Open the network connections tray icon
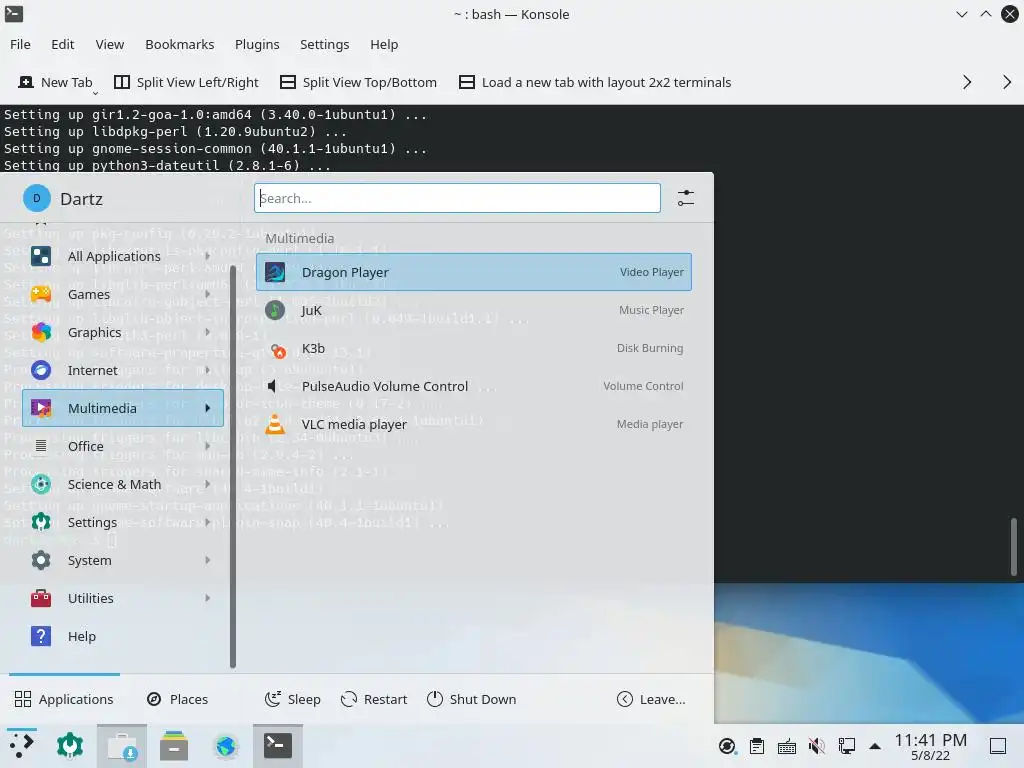The image size is (1024, 768). coord(846,746)
